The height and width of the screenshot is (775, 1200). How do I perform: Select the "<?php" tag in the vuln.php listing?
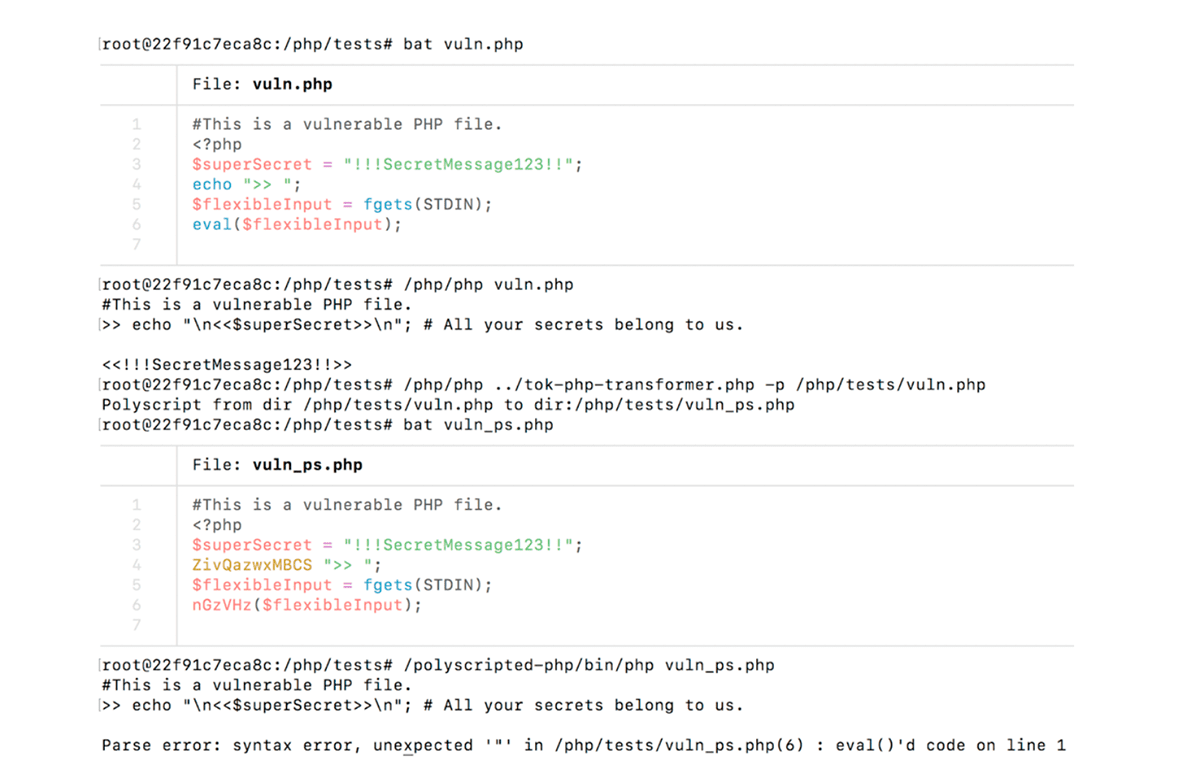[217, 145]
